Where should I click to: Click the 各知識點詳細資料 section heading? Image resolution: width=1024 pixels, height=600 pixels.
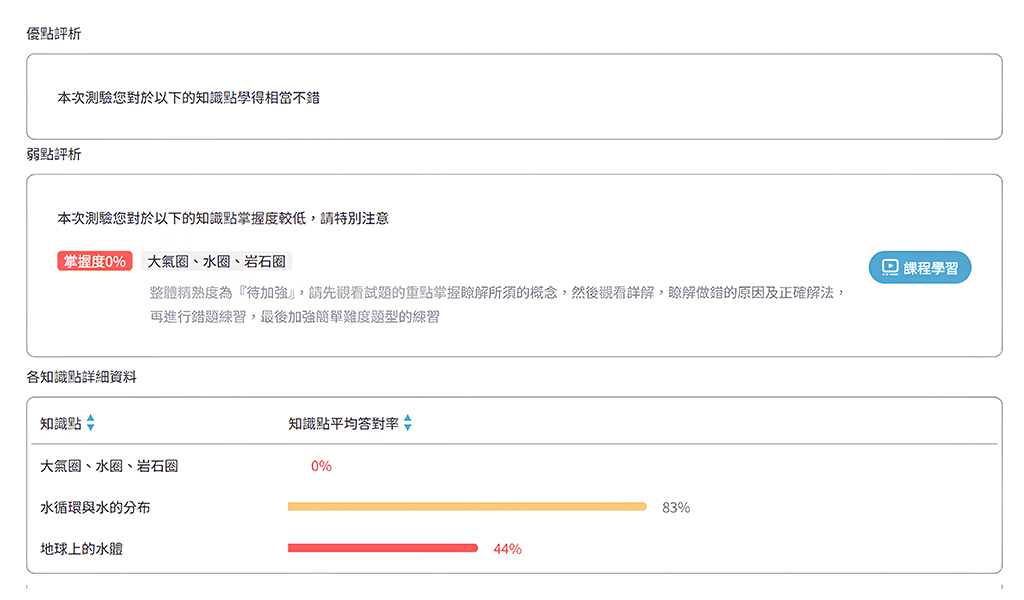[82, 377]
